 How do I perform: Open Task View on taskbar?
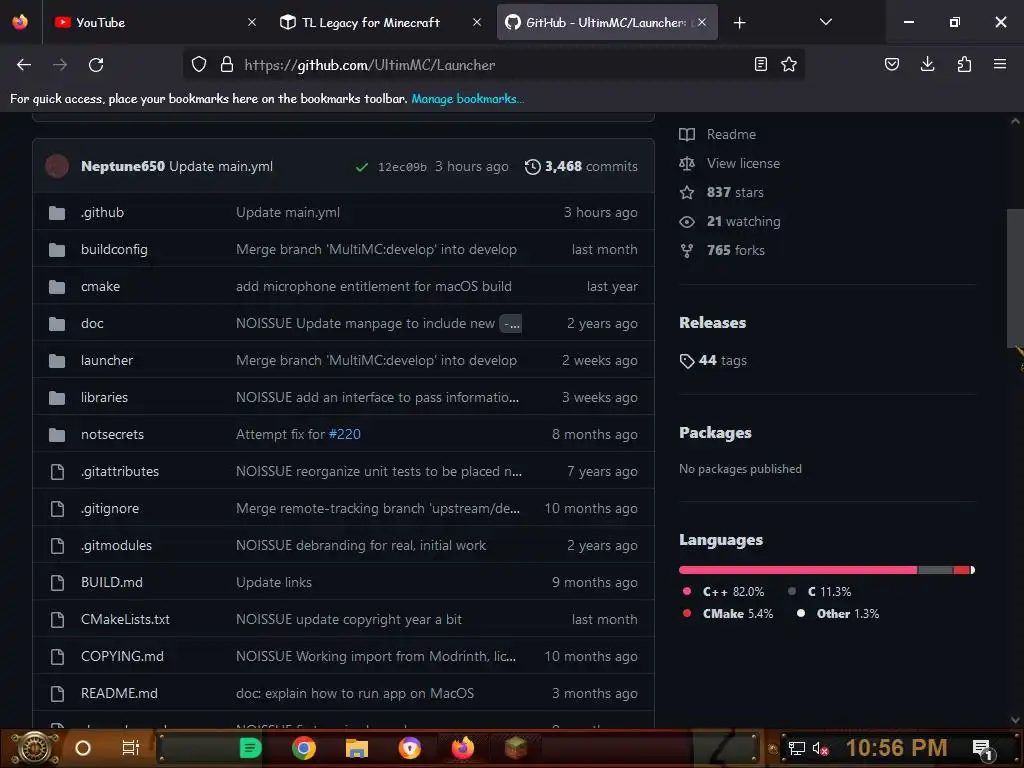(x=131, y=748)
